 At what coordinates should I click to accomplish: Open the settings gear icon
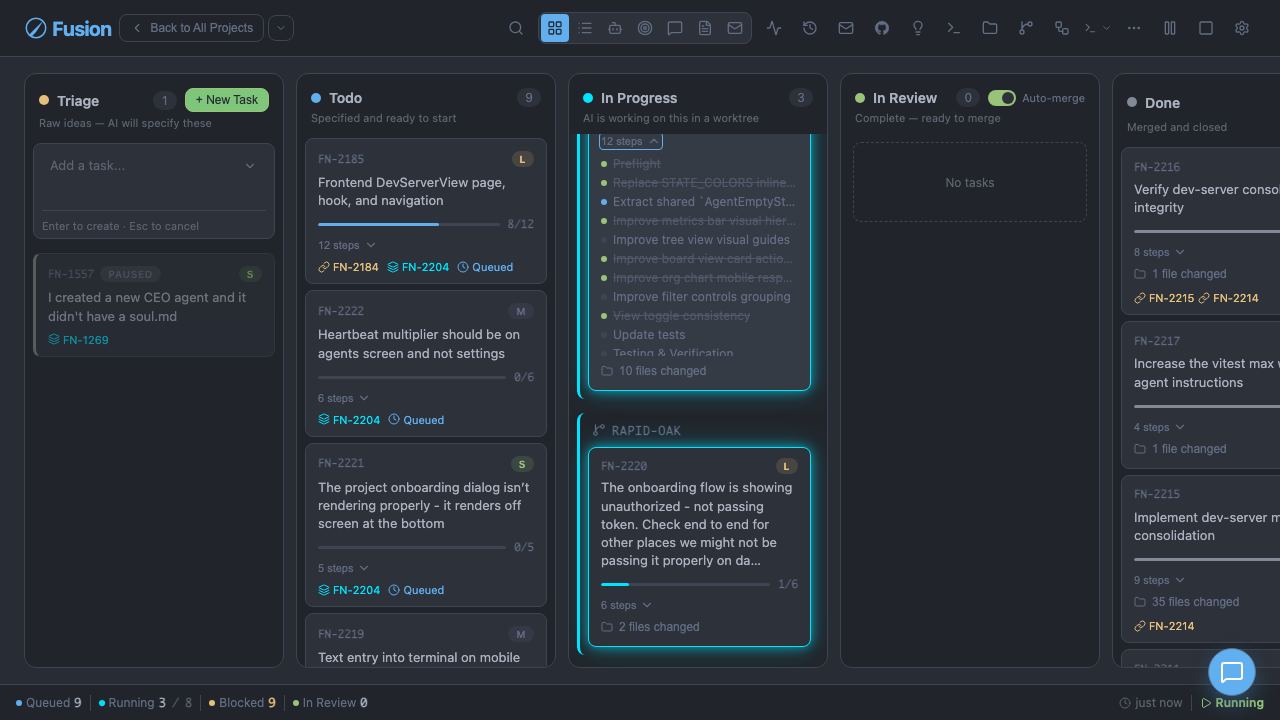pyautogui.click(x=1242, y=28)
